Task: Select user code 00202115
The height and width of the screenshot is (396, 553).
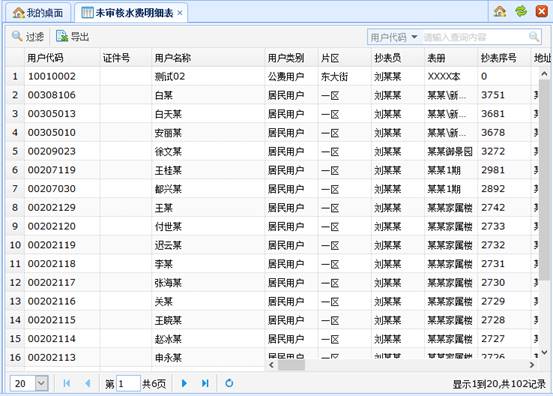Action: click(51, 320)
